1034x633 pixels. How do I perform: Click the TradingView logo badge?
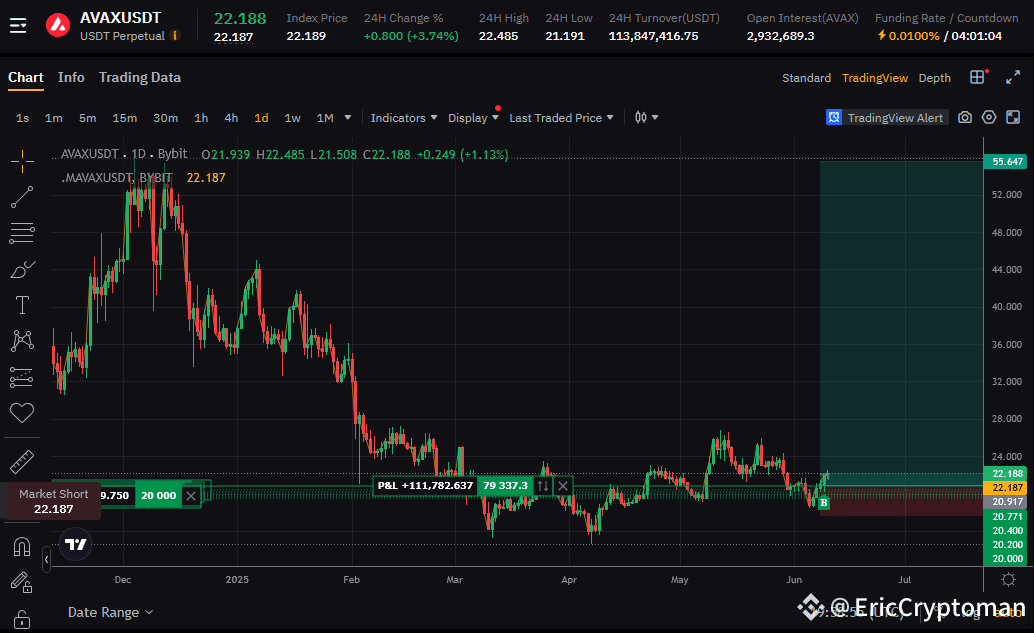coord(76,544)
